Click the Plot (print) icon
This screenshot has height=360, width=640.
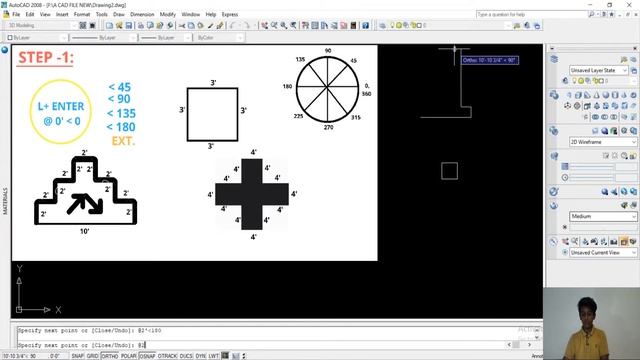[x=140, y=25]
